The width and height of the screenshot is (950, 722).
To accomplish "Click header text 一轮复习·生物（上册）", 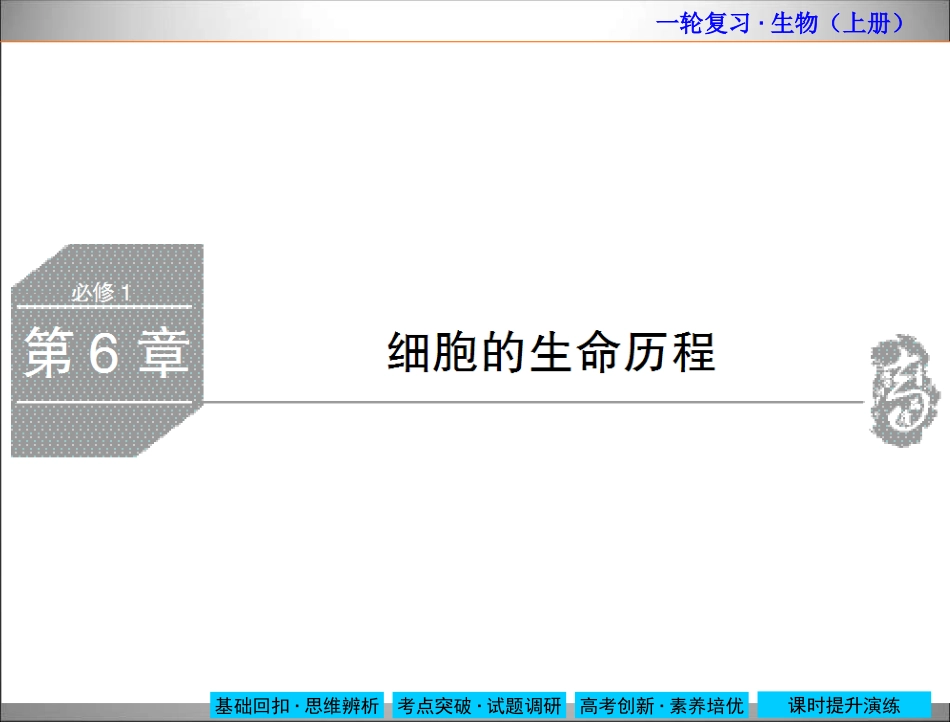I will point(779,23).
